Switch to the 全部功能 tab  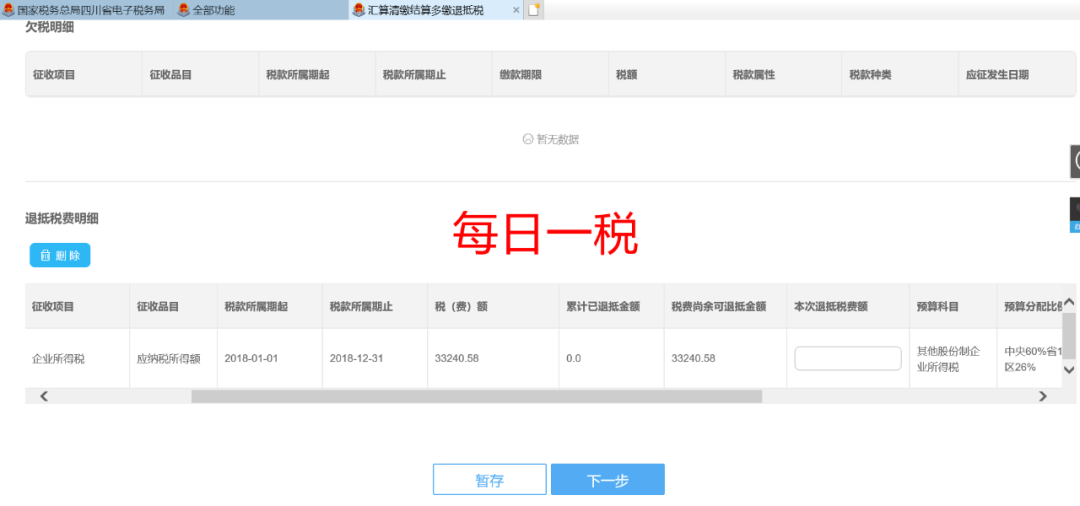[x=211, y=9]
